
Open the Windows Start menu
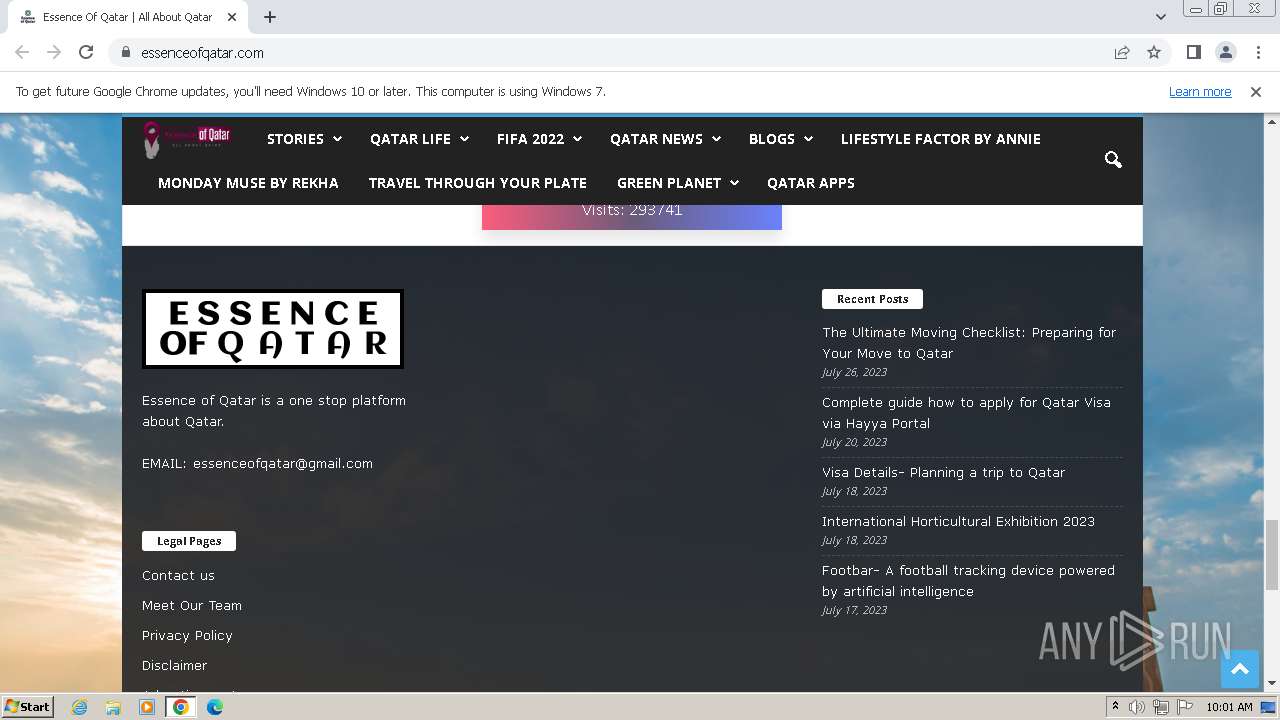[28, 706]
